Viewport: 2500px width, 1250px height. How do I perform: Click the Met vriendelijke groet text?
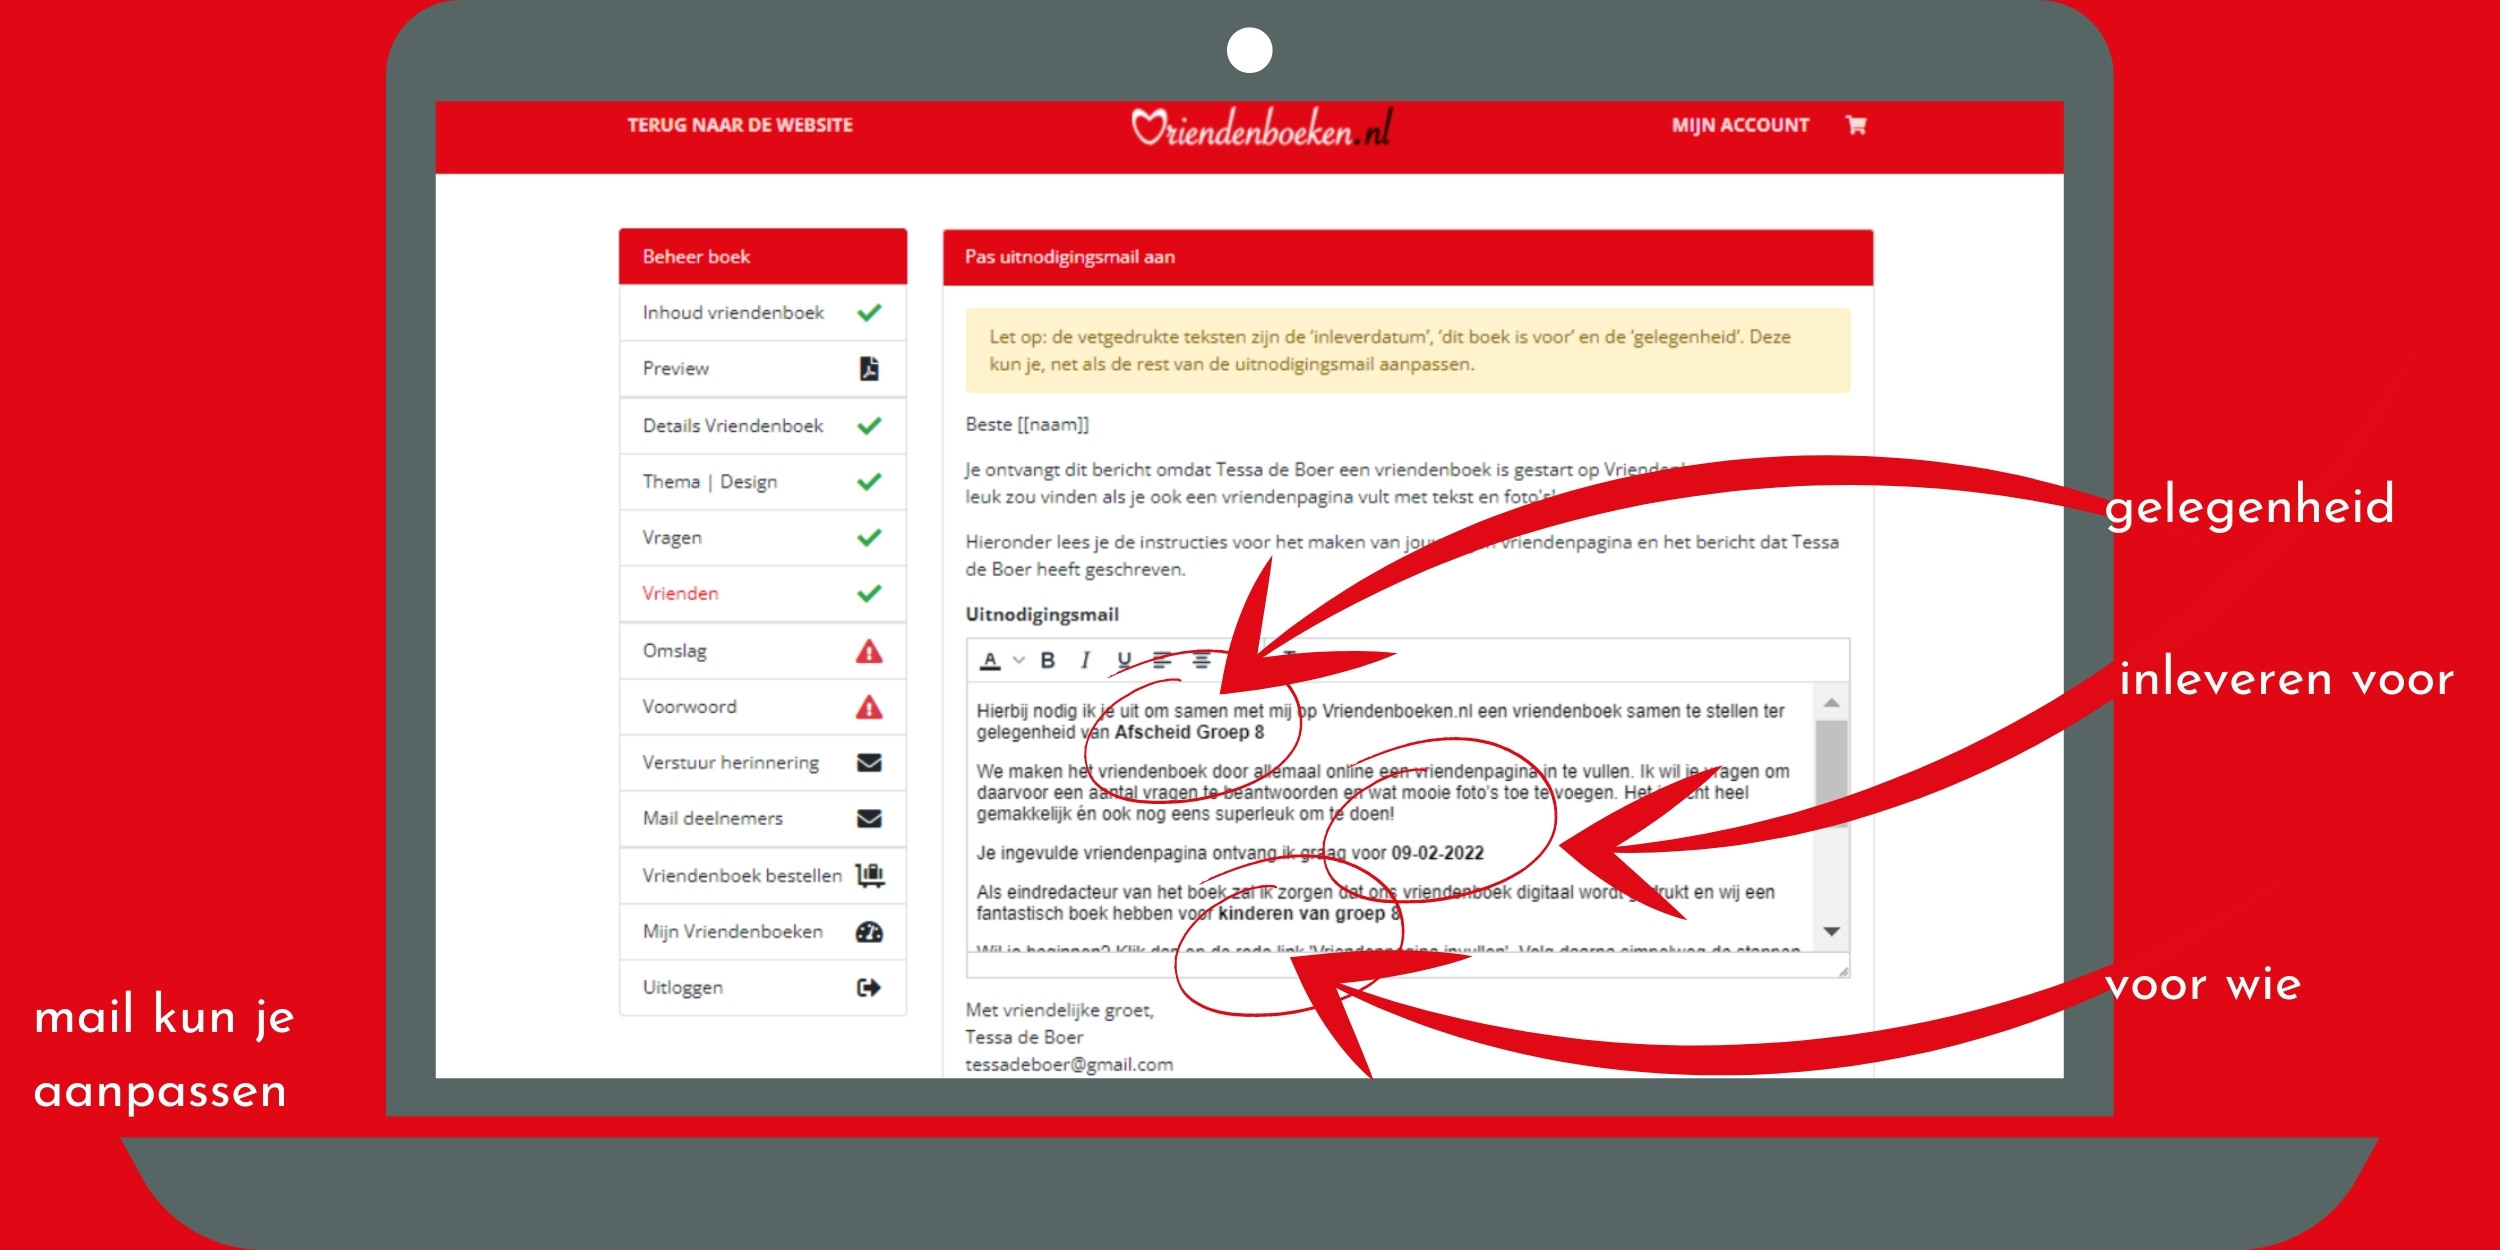(1060, 1011)
